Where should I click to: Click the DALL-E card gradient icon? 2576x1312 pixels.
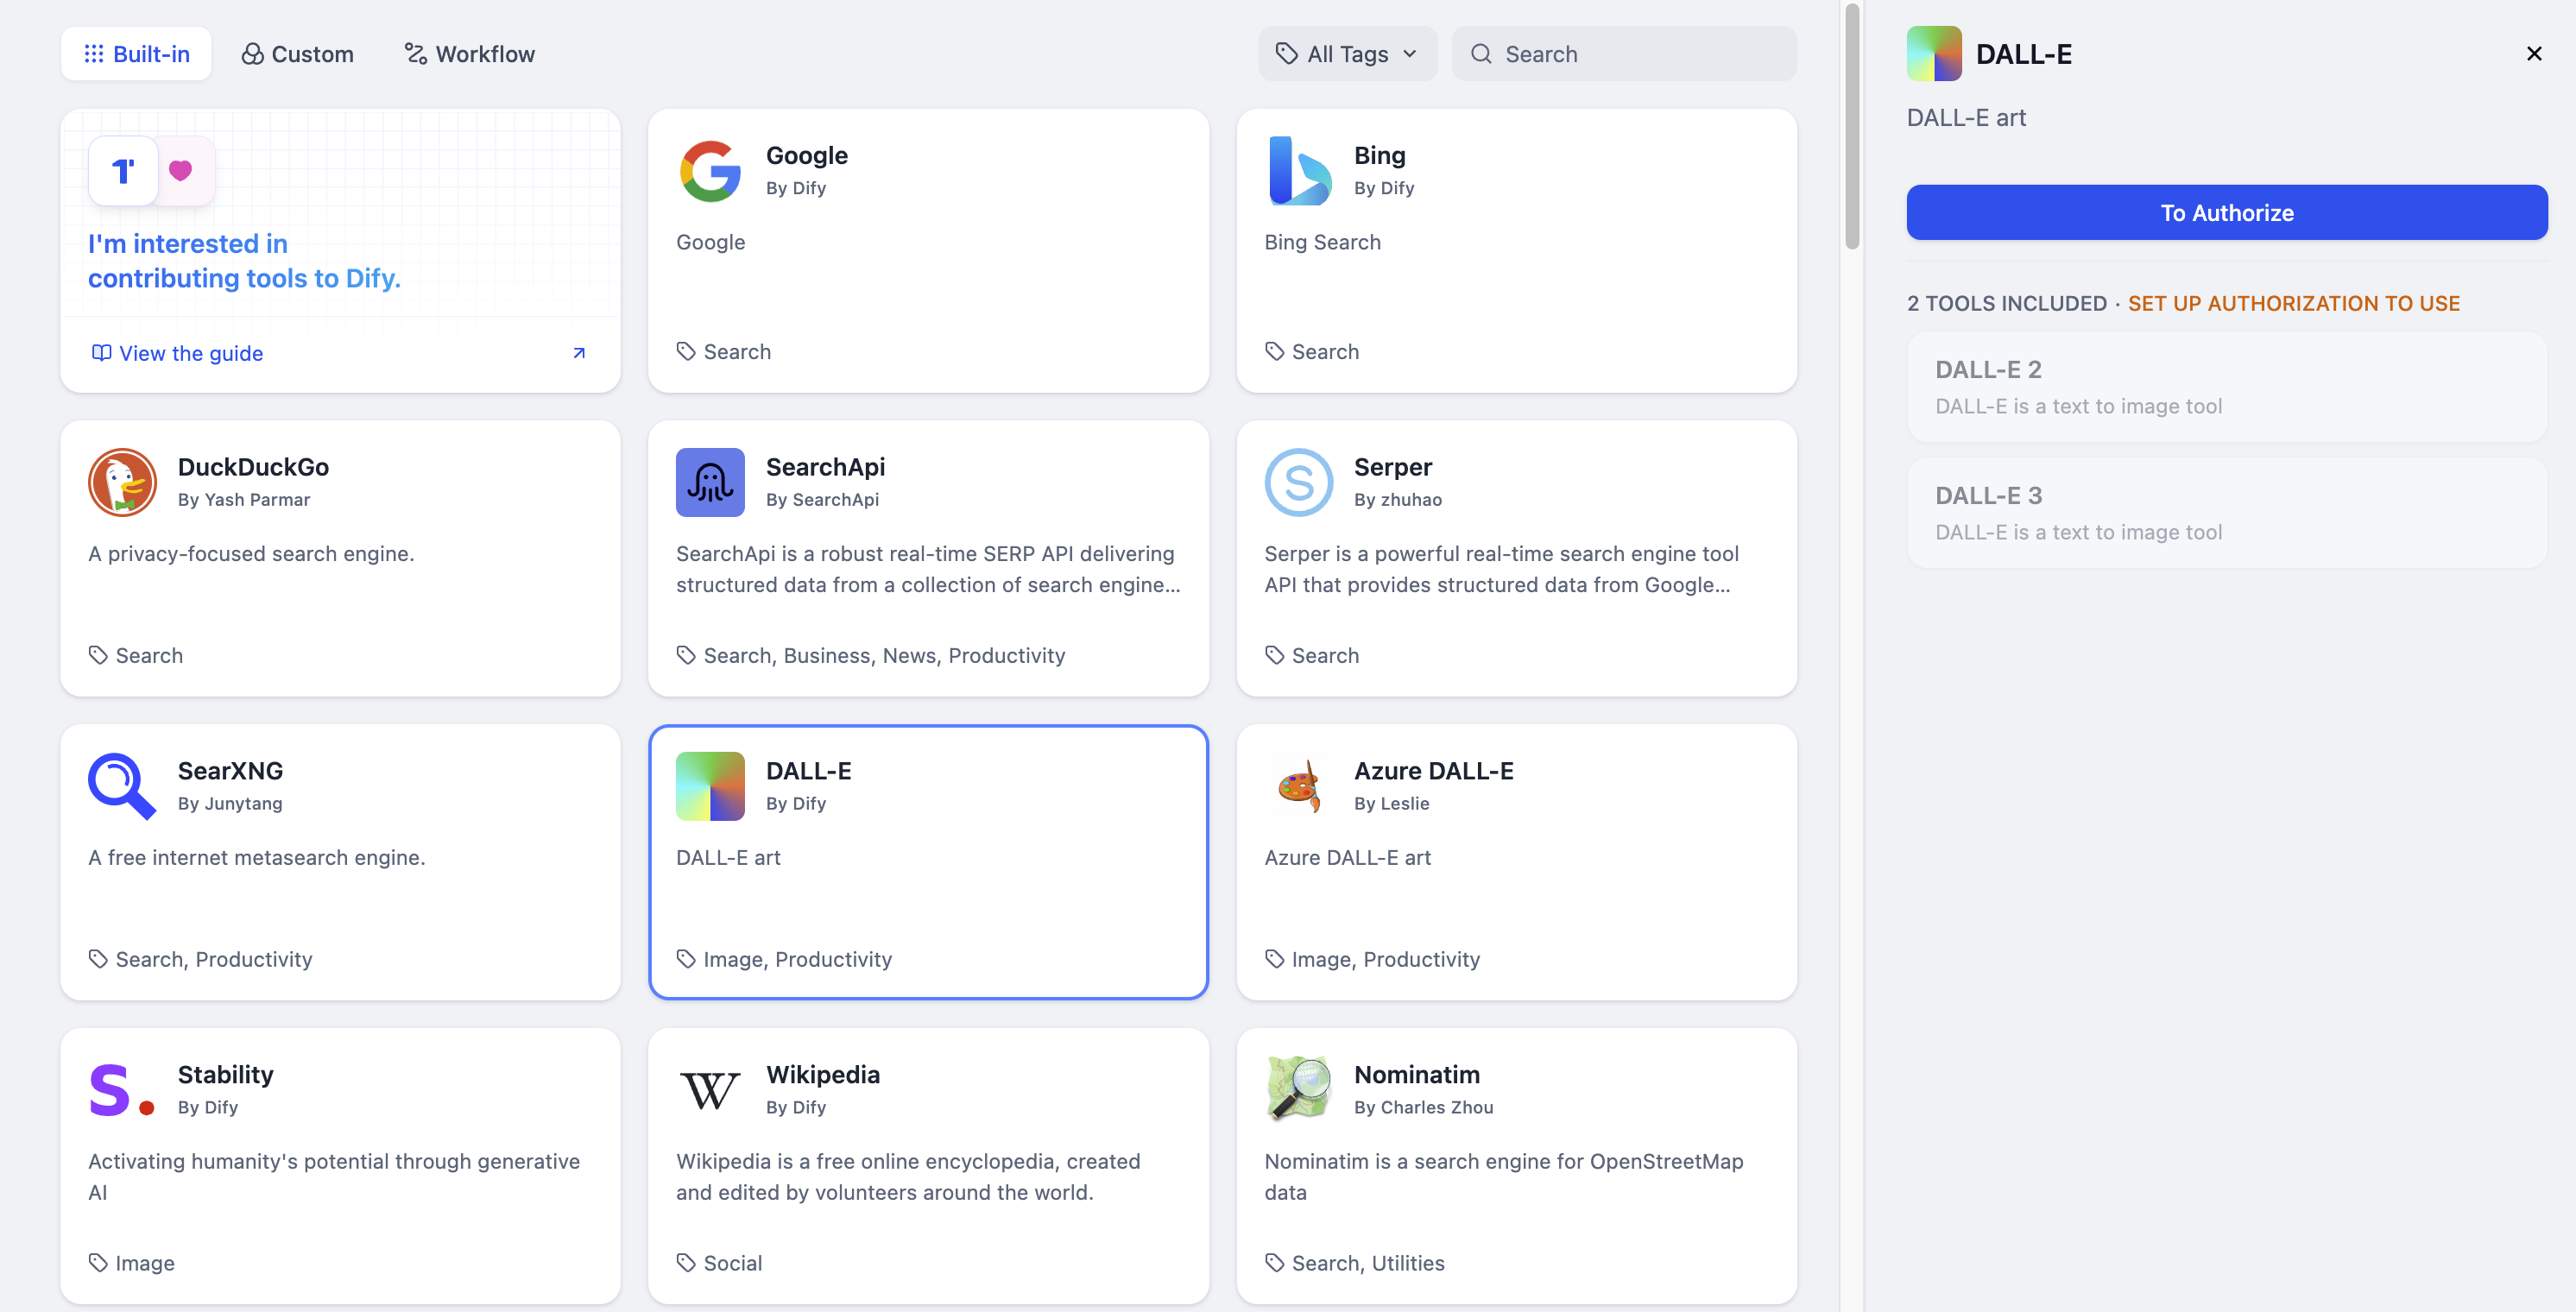[710, 786]
